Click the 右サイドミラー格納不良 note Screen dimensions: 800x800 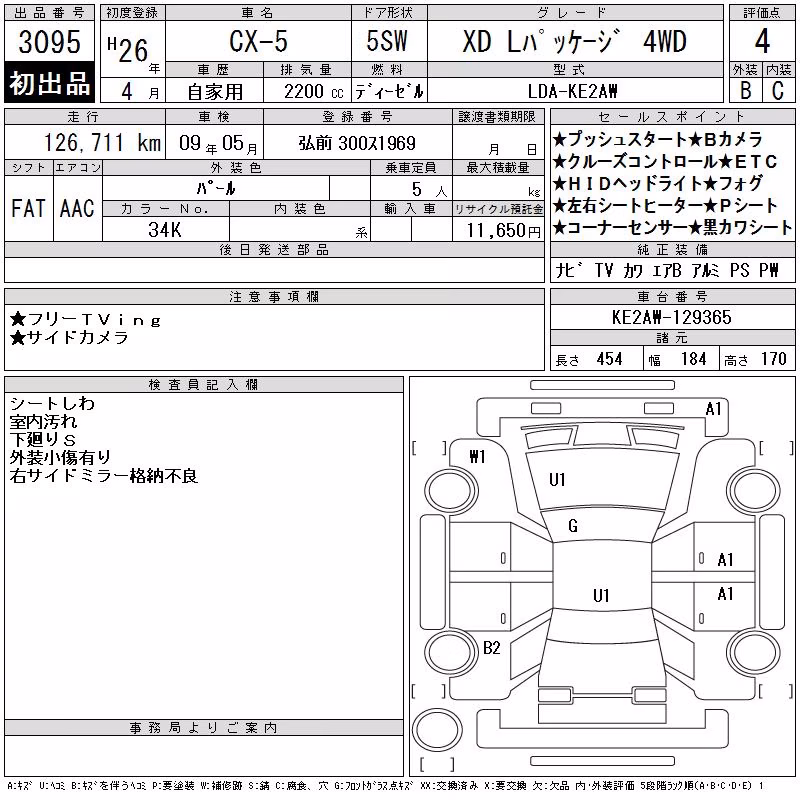104,476
